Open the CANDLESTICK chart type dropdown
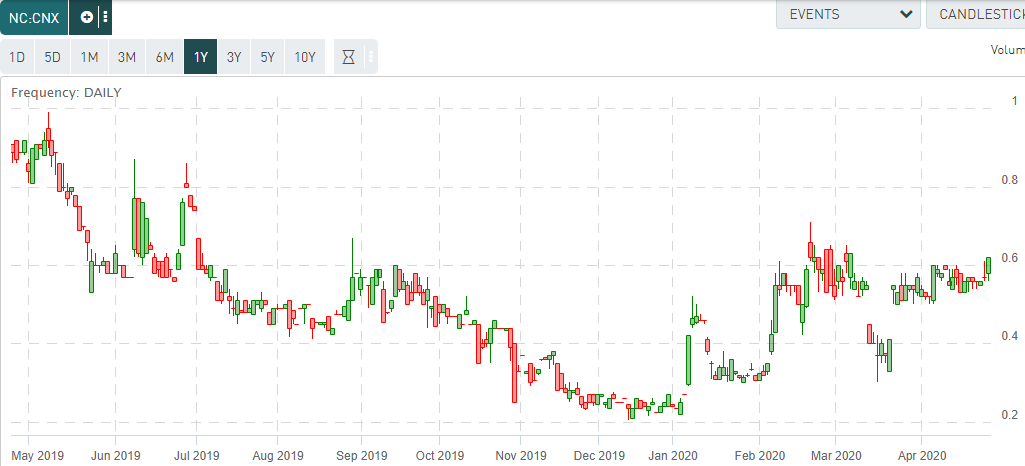The height and width of the screenshot is (466, 1025). pyautogui.click(x=976, y=14)
